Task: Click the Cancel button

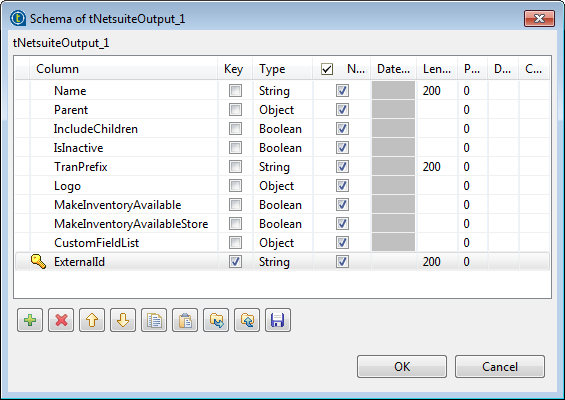Action: pos(500,366)
